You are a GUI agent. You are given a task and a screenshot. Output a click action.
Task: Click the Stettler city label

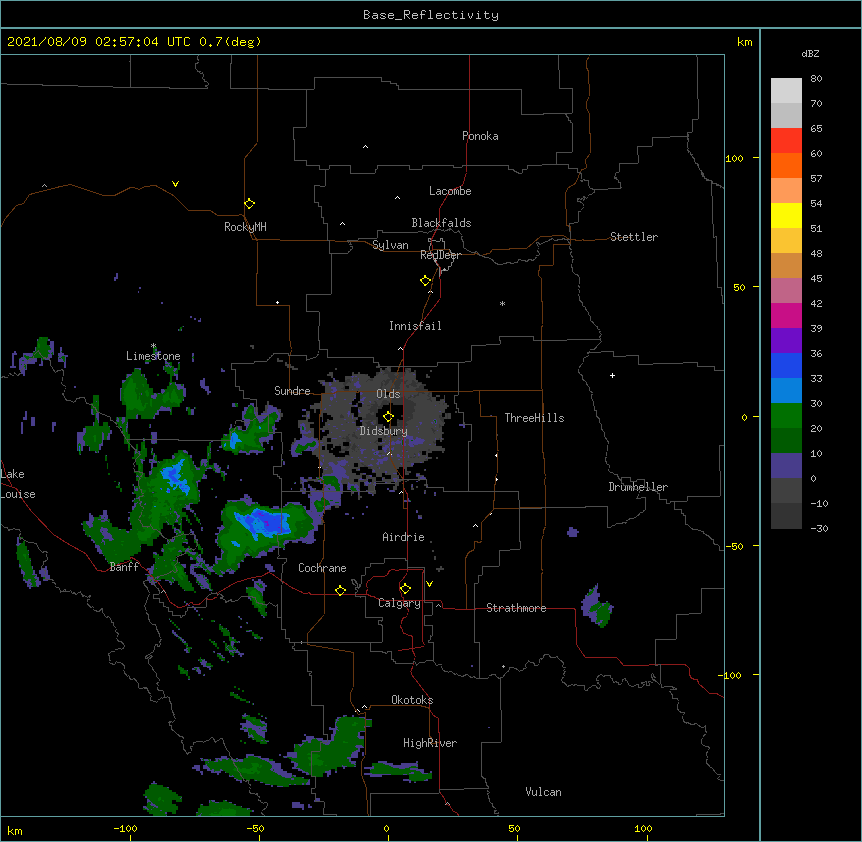633,237
